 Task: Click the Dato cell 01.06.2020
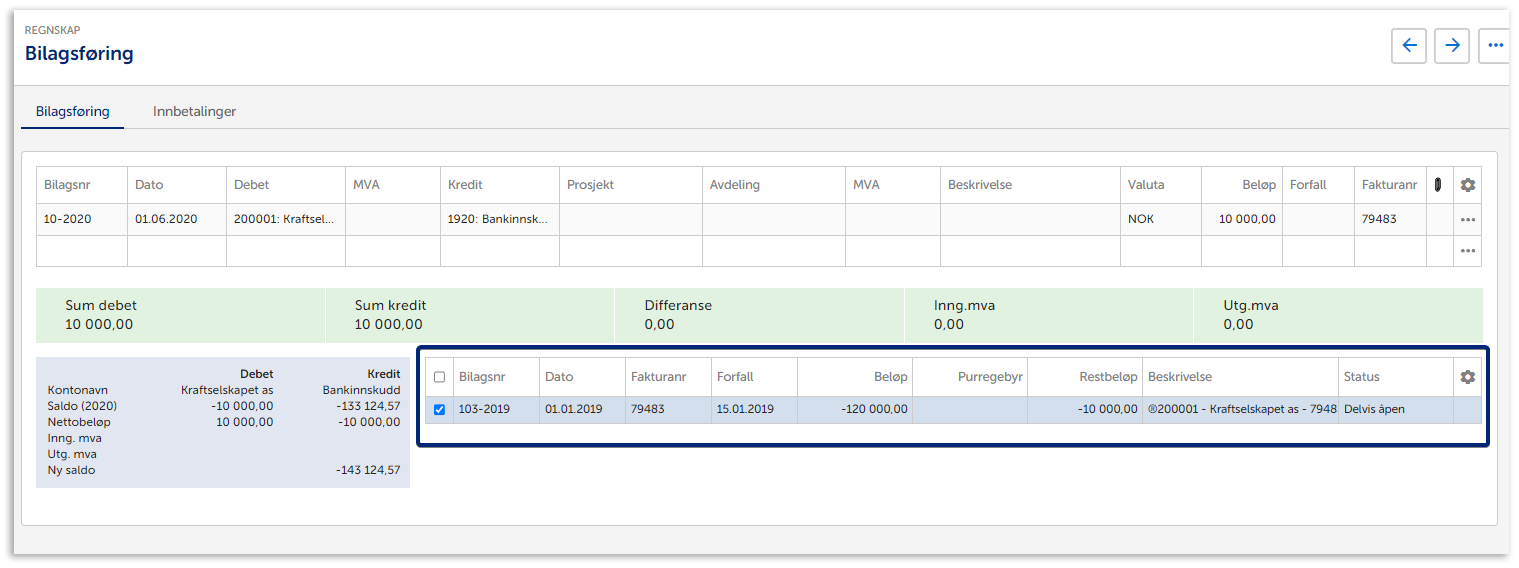click(176, 219)
